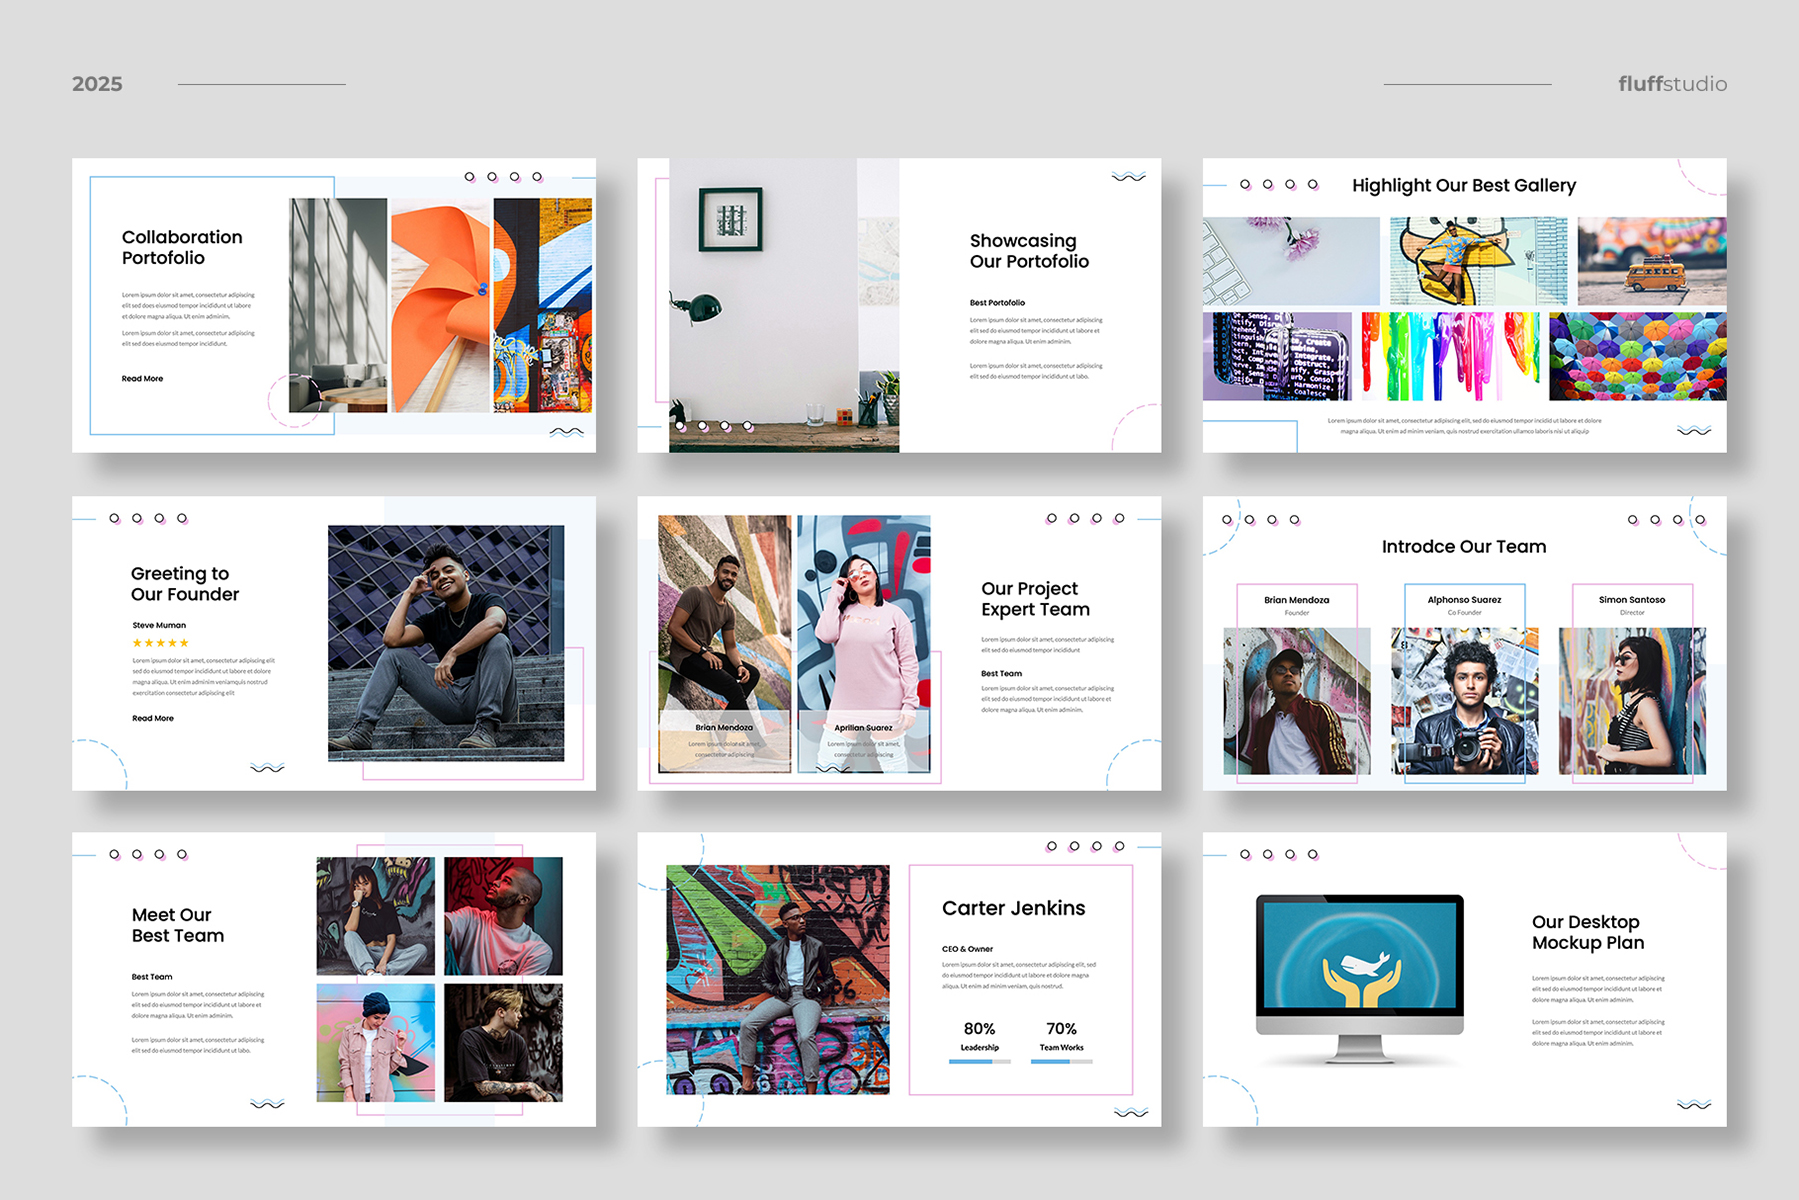Image resolution: width=1799 pixels, height=1200 pixels.
Task: Click the Leadership 80% progress bar
Action: [979, 1061]
